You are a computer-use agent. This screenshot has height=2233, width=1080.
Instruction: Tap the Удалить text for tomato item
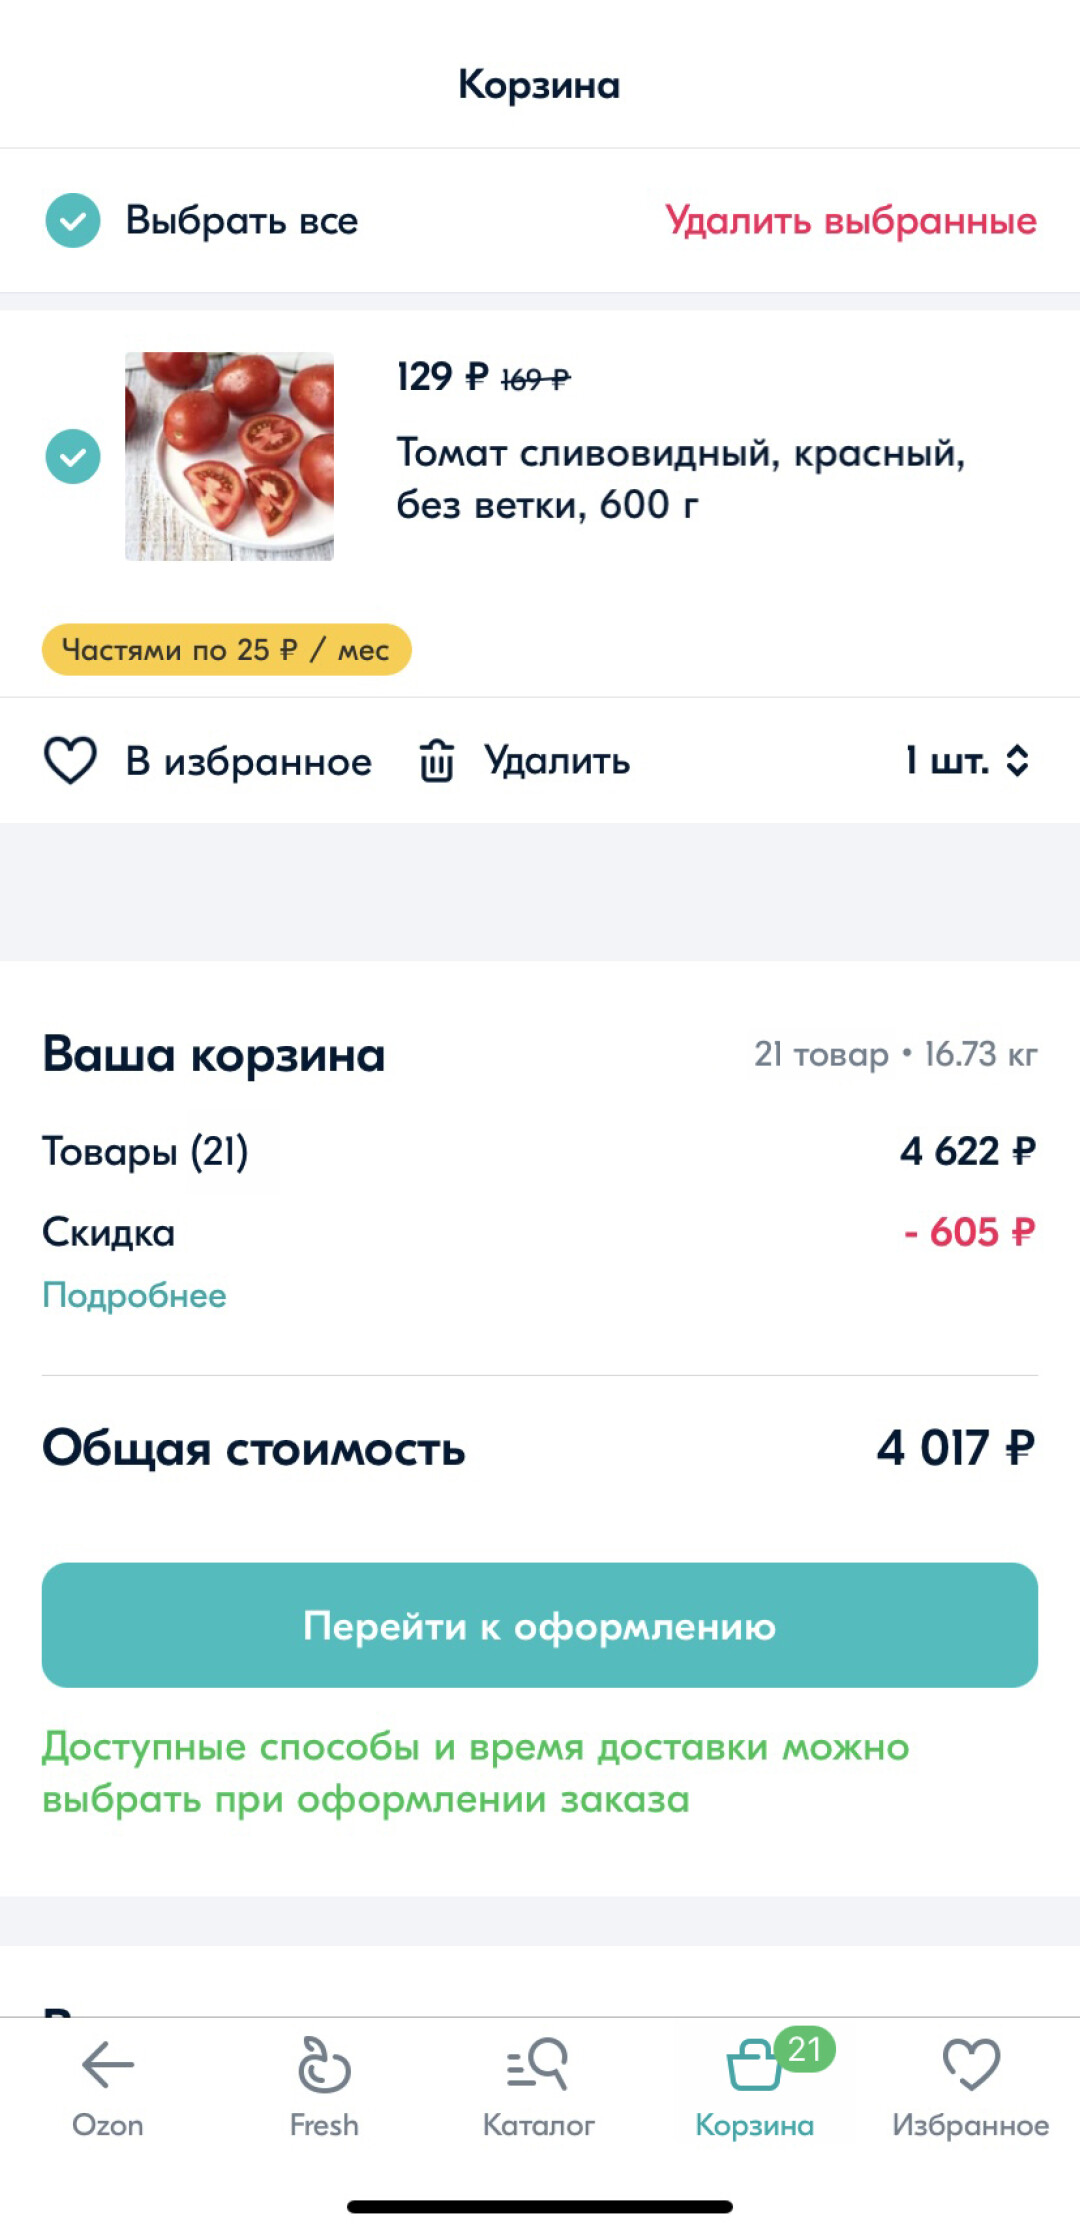point(557,761)
